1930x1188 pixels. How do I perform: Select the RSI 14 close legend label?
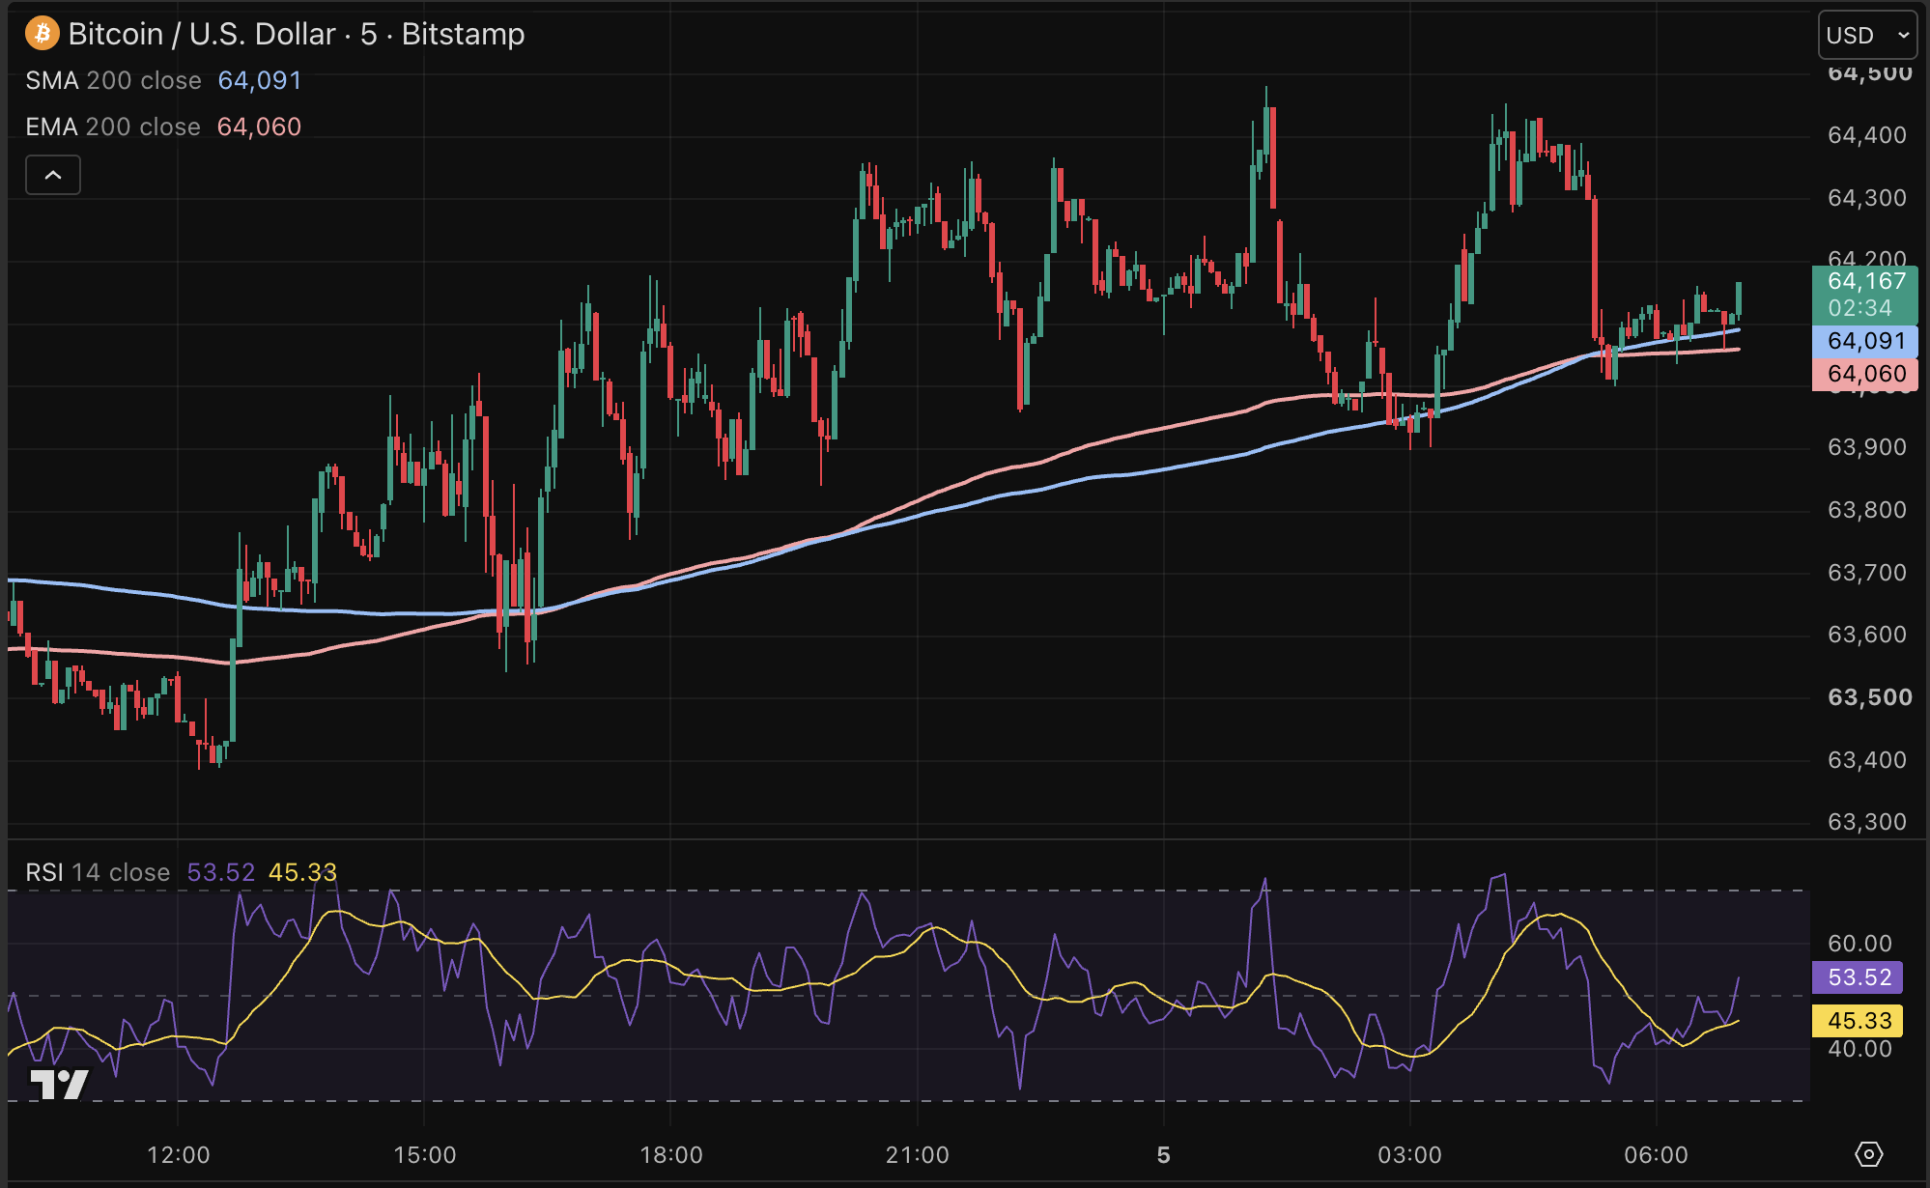point(98,872)
